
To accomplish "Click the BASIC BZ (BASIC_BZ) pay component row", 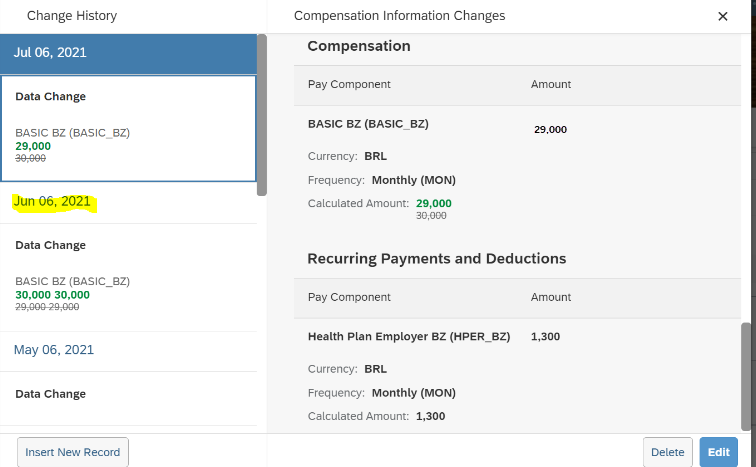I will pyautogui.click(x=517, y=124).
